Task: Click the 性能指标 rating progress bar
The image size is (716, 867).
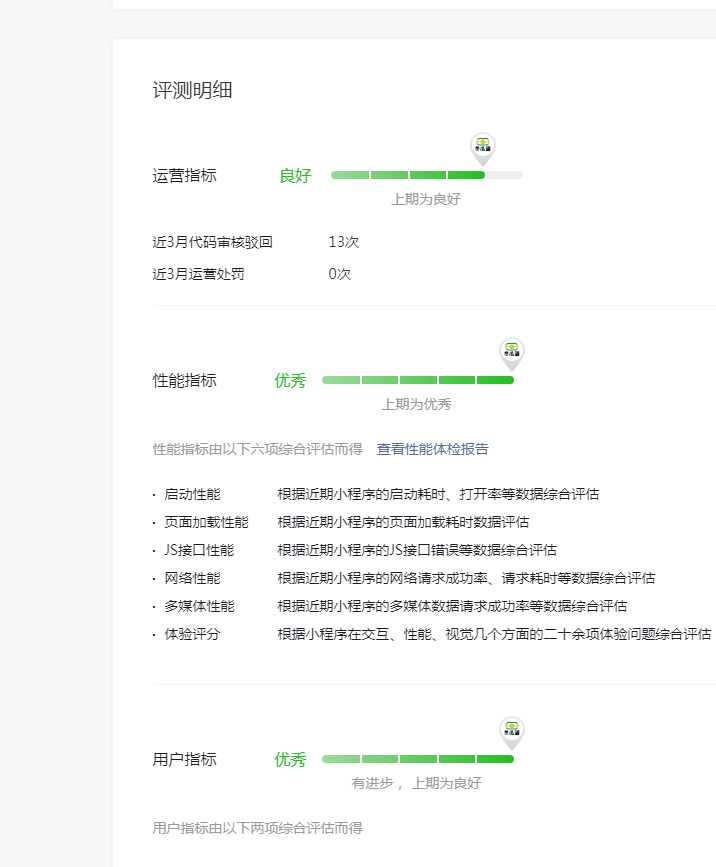Action: click(418, 380)
